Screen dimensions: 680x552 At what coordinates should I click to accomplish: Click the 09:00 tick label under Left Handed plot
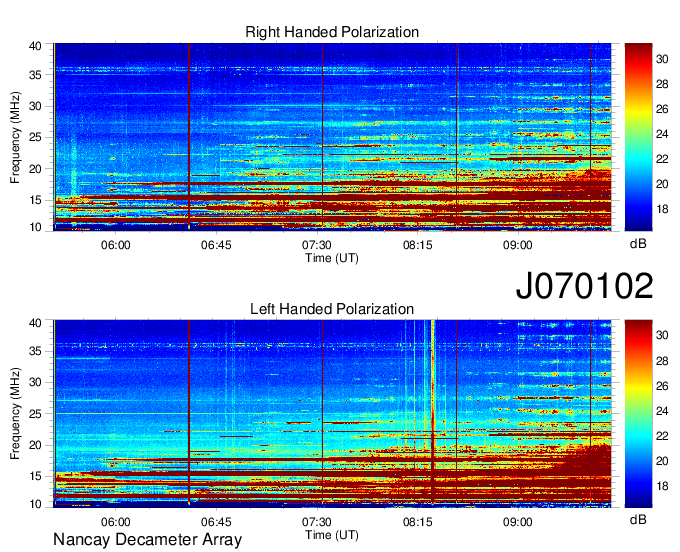(x=518, y=522)
